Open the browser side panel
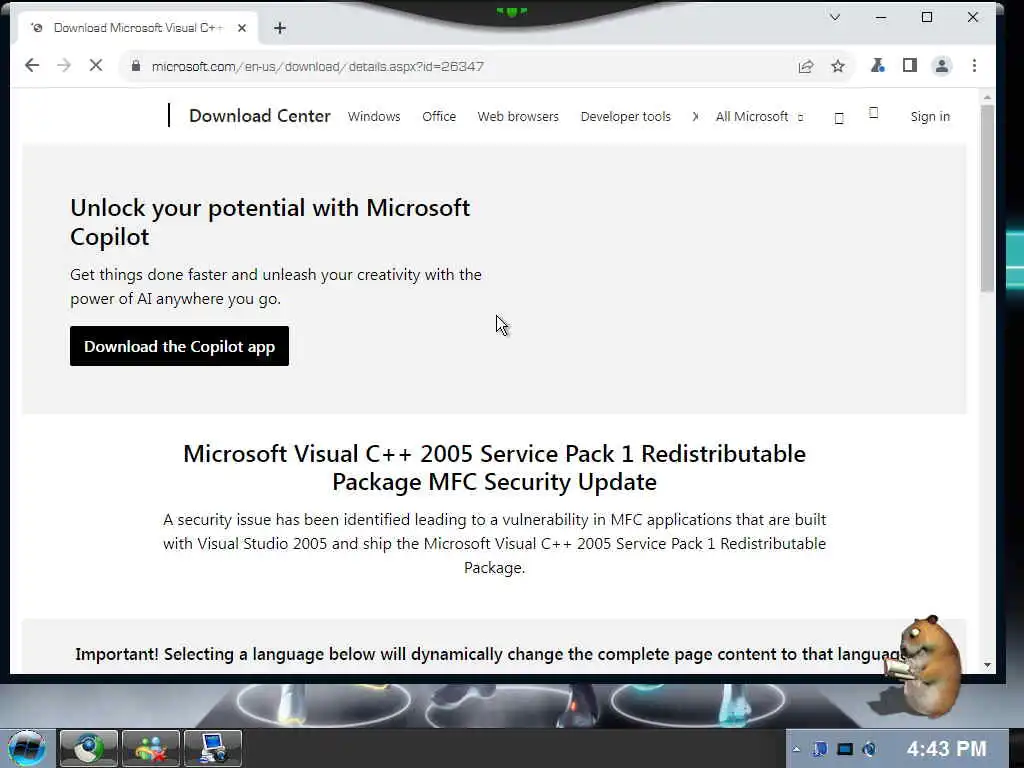 pos(910,65)
